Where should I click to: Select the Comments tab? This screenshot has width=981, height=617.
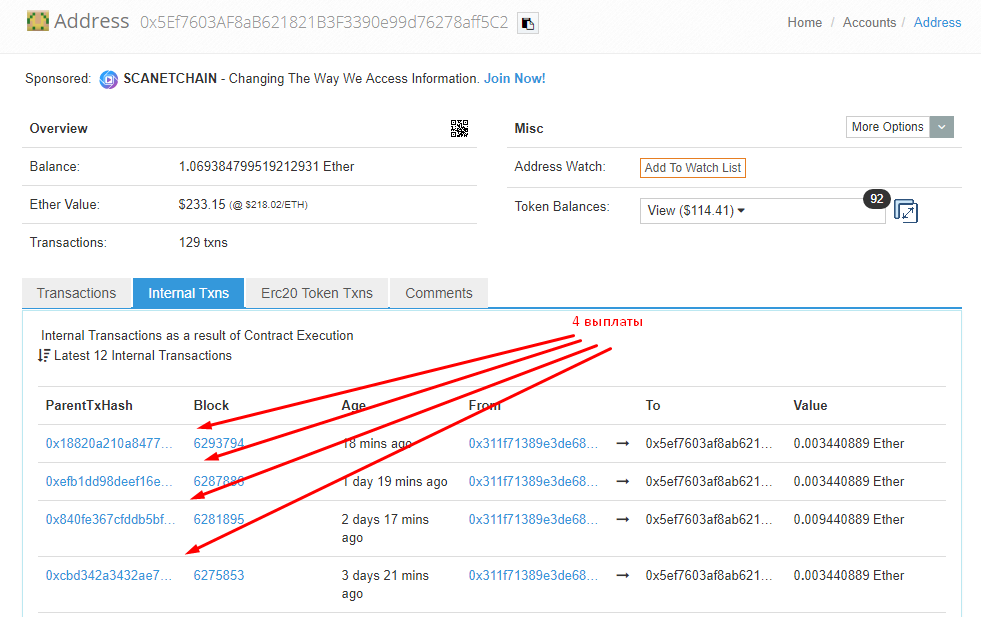(x=438, y=293)
